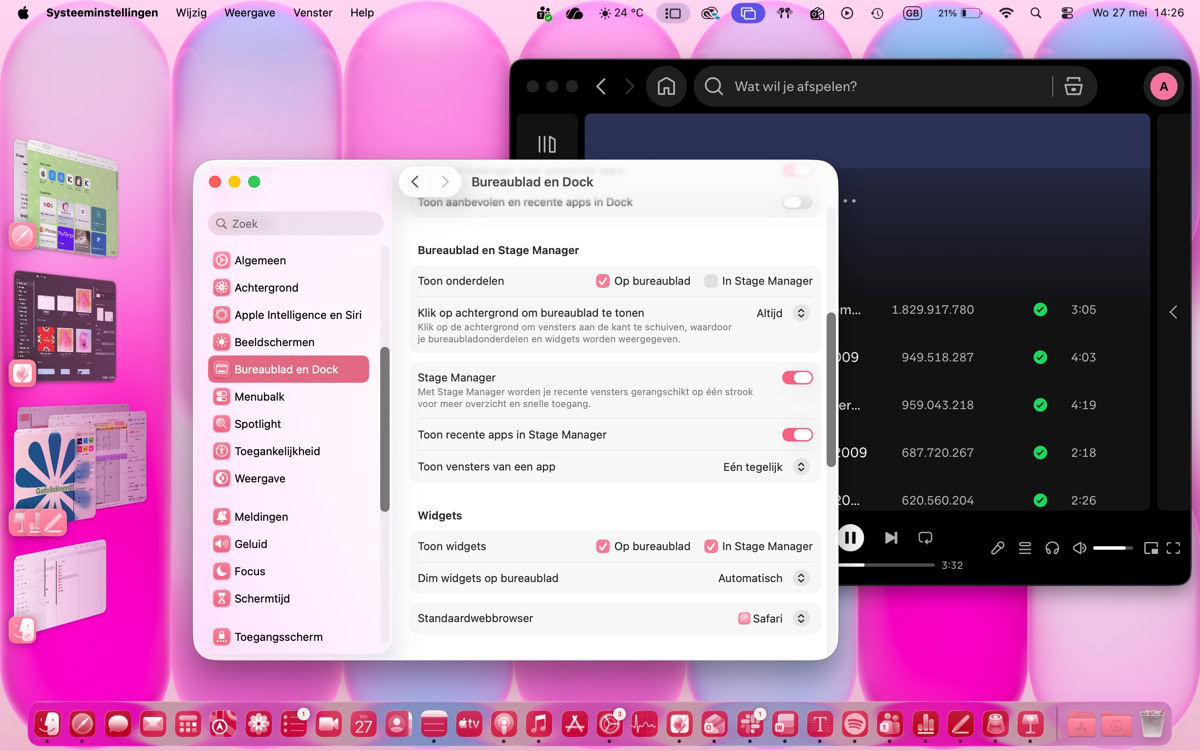Open the Weergave menu in menu bar
Screen dimensions: 1200x751
click(250, 13)
